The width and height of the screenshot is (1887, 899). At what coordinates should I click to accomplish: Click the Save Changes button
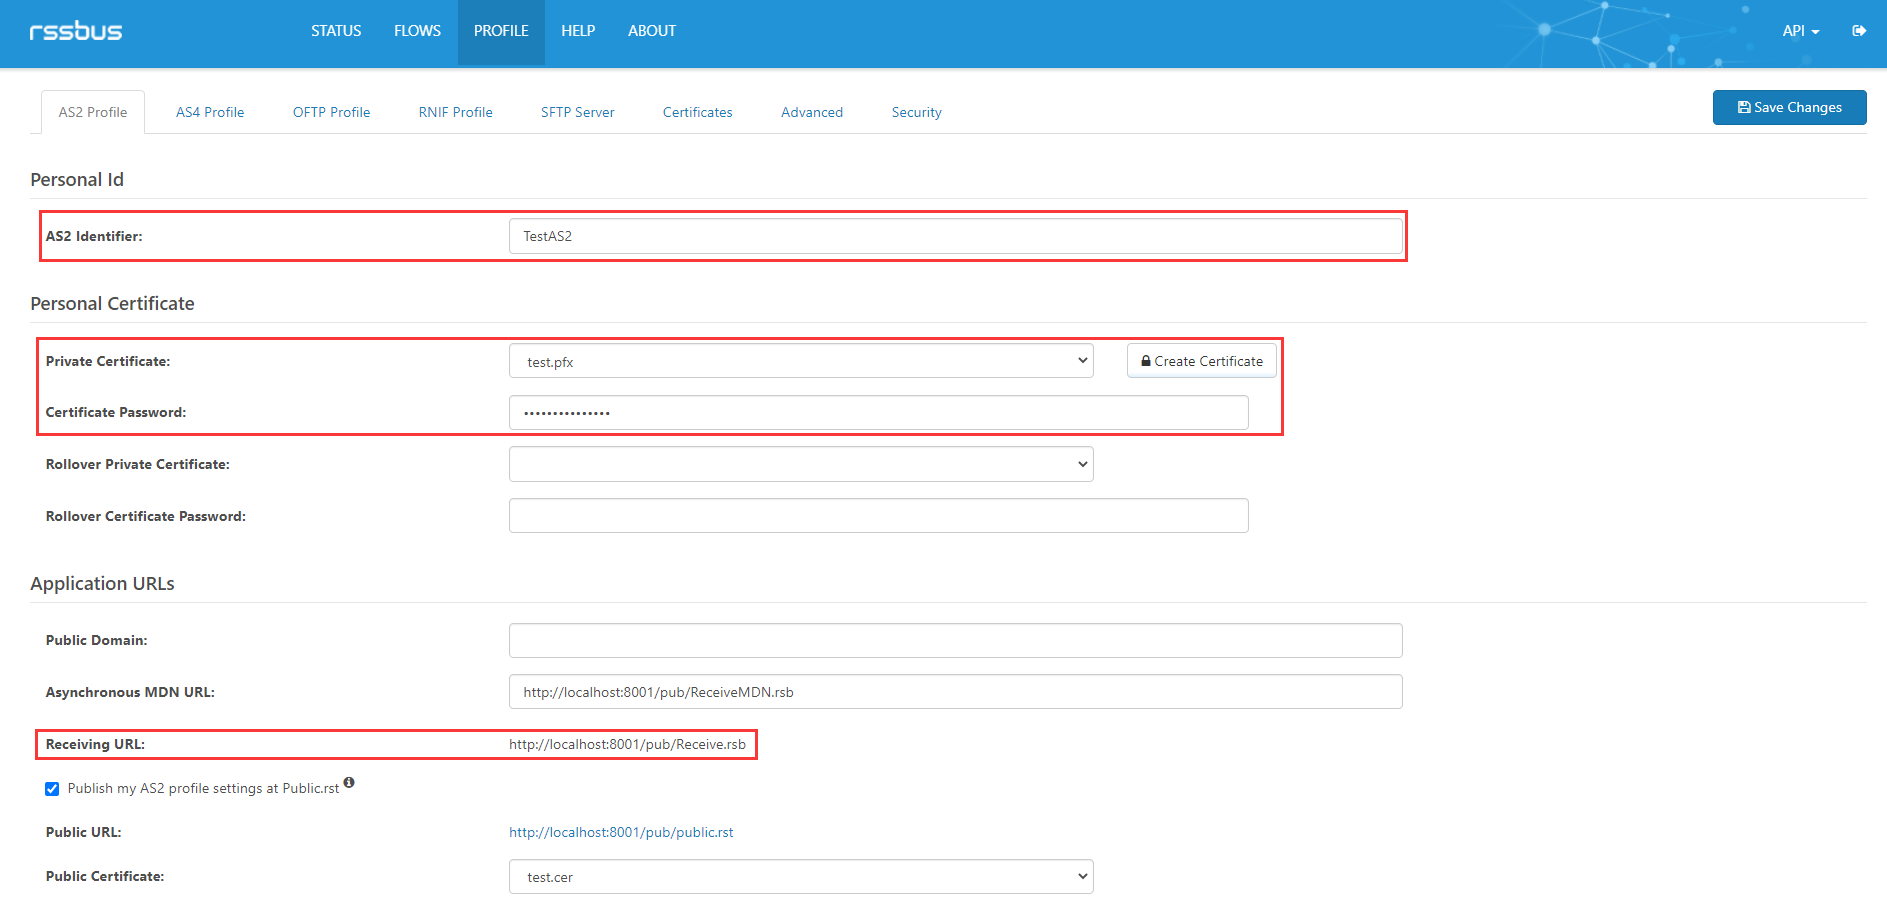click(x=1789, y=107)
